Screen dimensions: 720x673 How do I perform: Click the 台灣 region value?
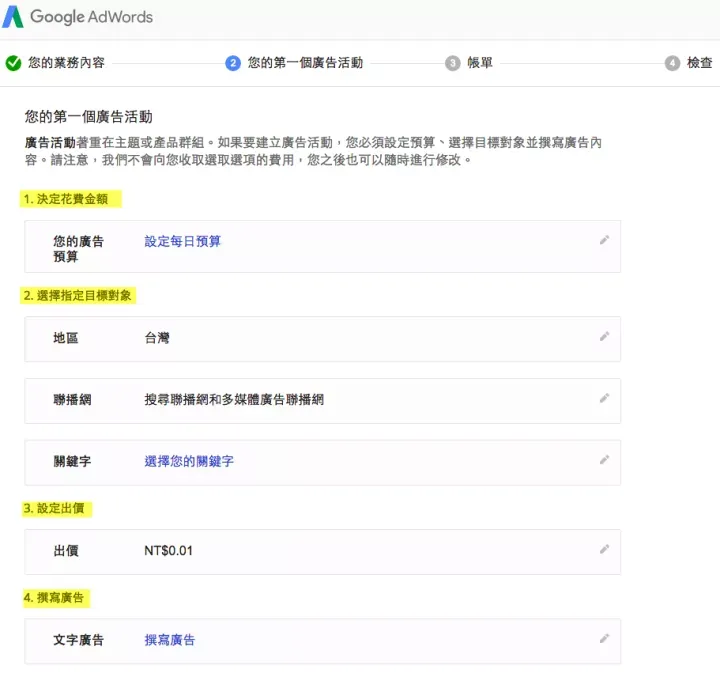tap(157, 338)
